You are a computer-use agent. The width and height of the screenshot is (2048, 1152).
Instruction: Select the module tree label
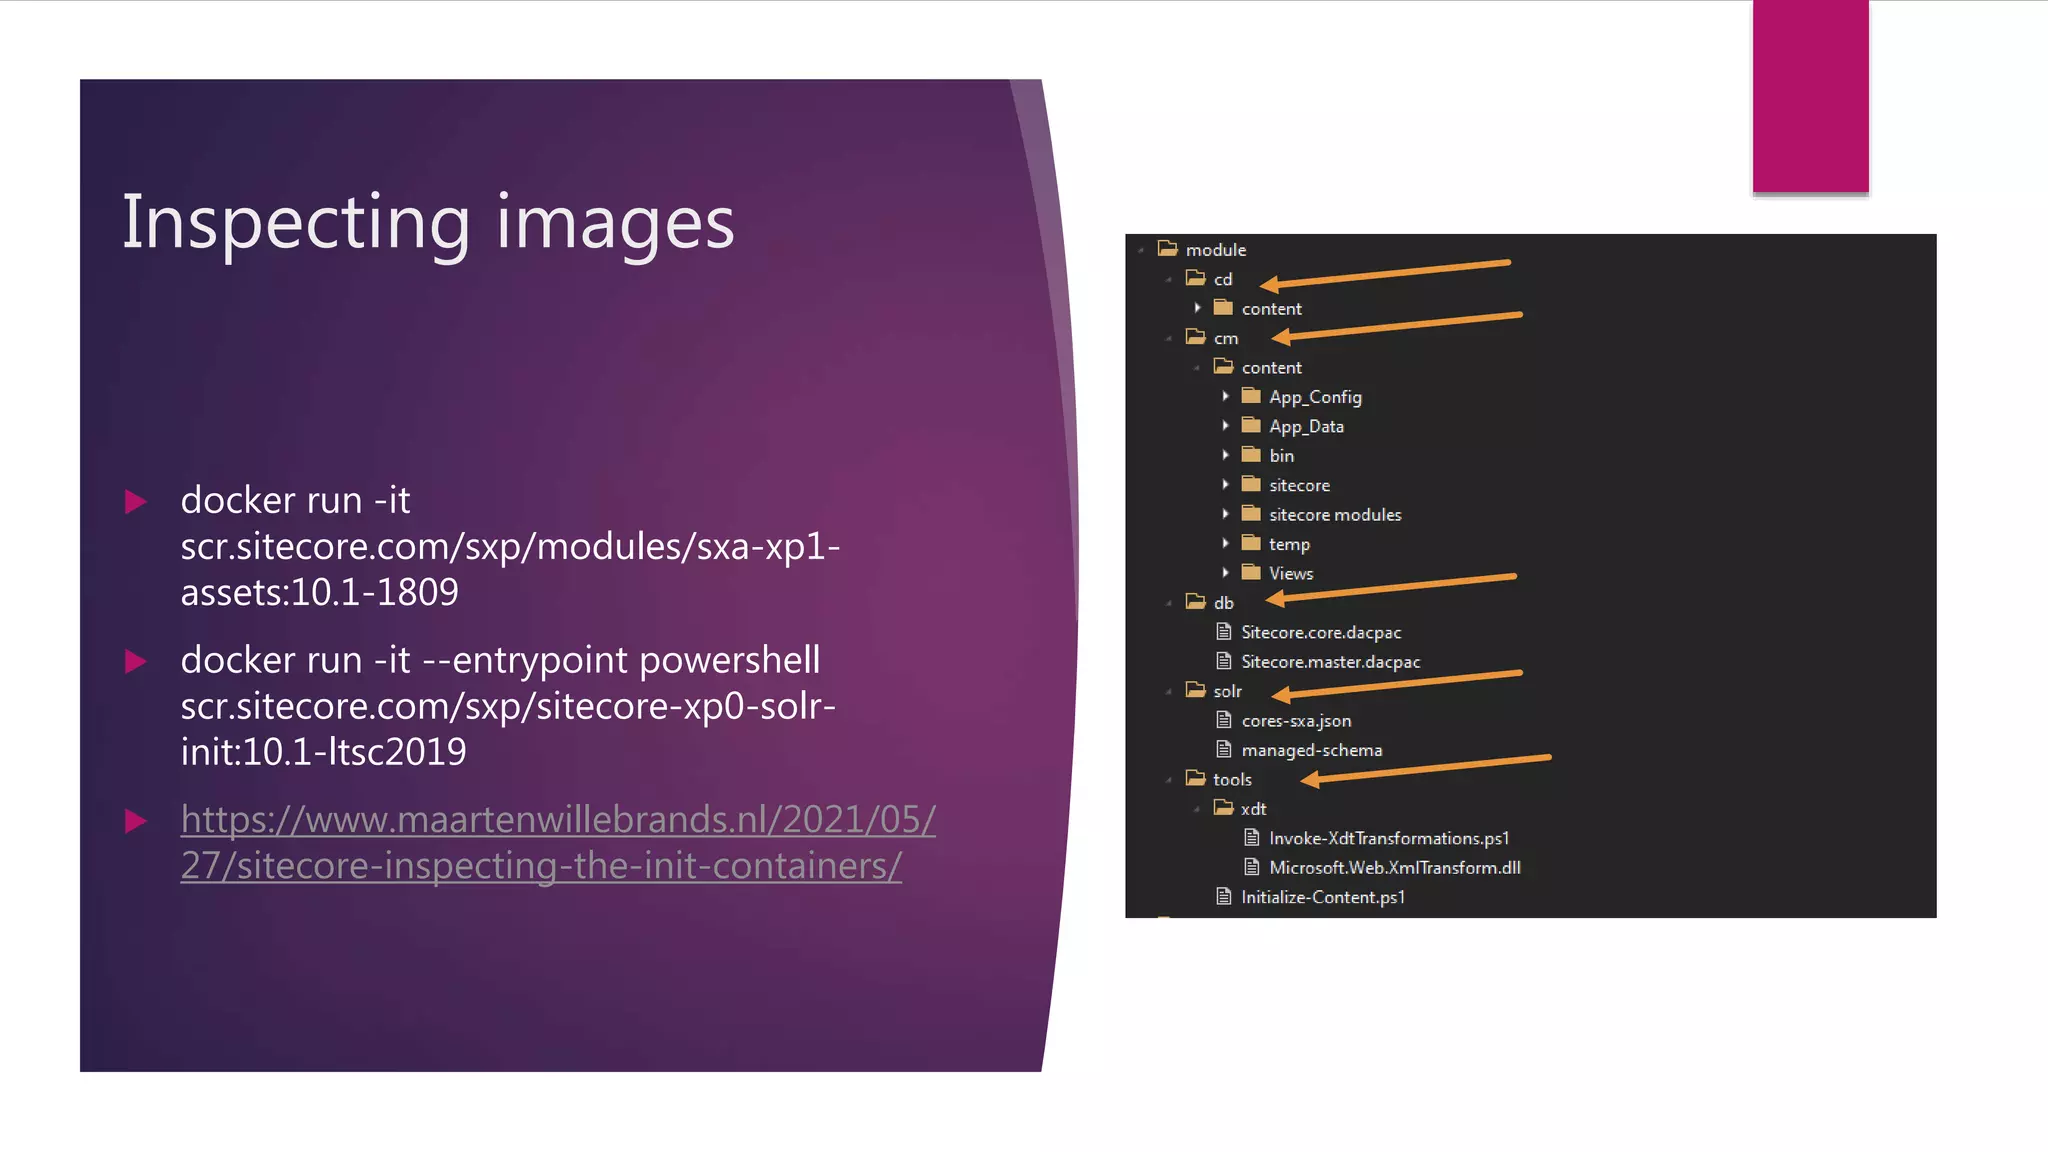pos(1216,250)
